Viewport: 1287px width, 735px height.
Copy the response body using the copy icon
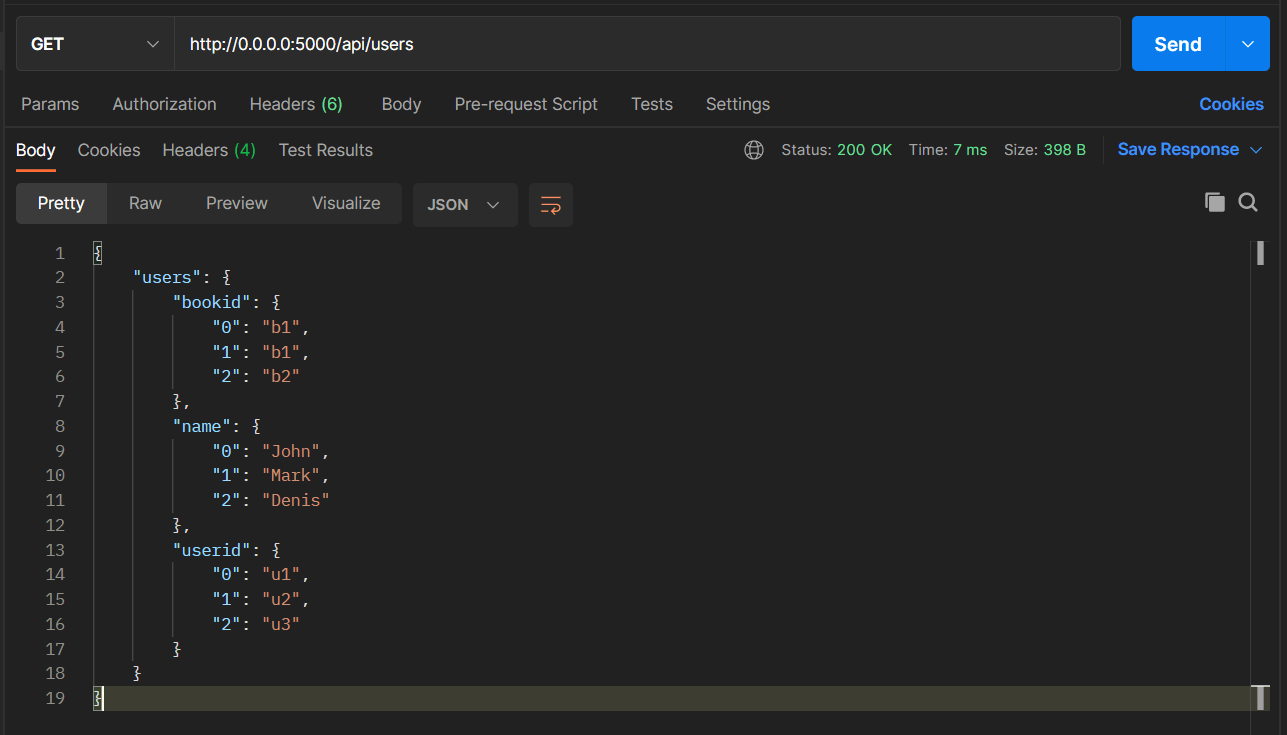(x=1214, y=201)
